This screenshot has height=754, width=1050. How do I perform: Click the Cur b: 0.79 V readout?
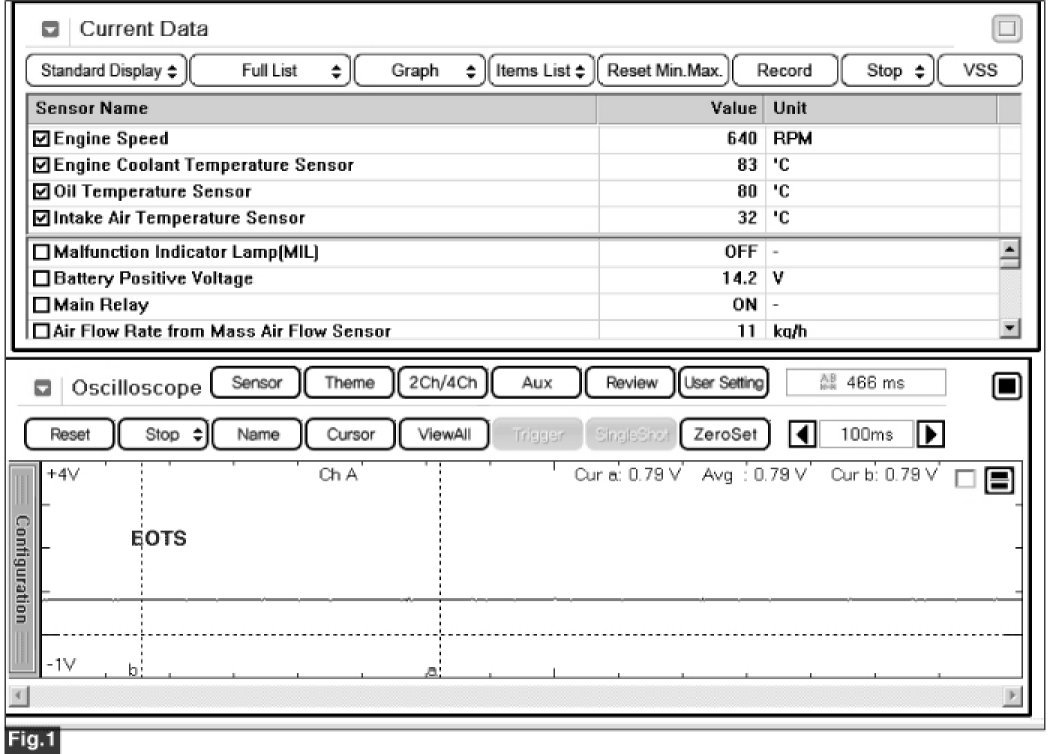[884, 475]
